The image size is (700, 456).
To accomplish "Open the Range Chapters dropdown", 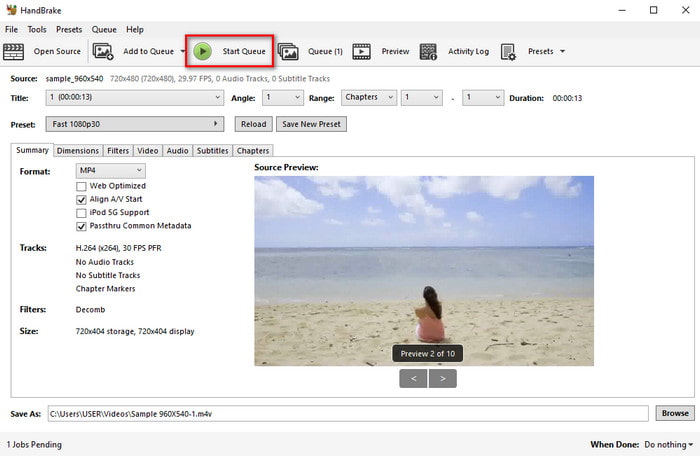I will [369, 97].
